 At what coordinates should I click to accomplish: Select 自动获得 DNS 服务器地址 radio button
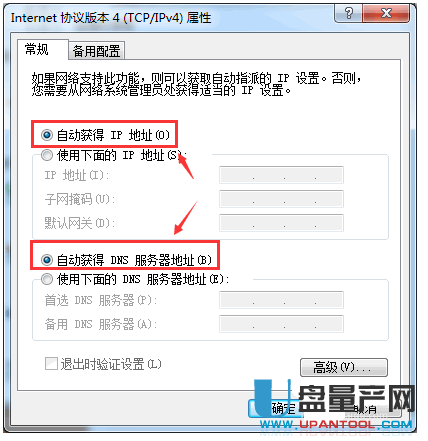point(47,260)
